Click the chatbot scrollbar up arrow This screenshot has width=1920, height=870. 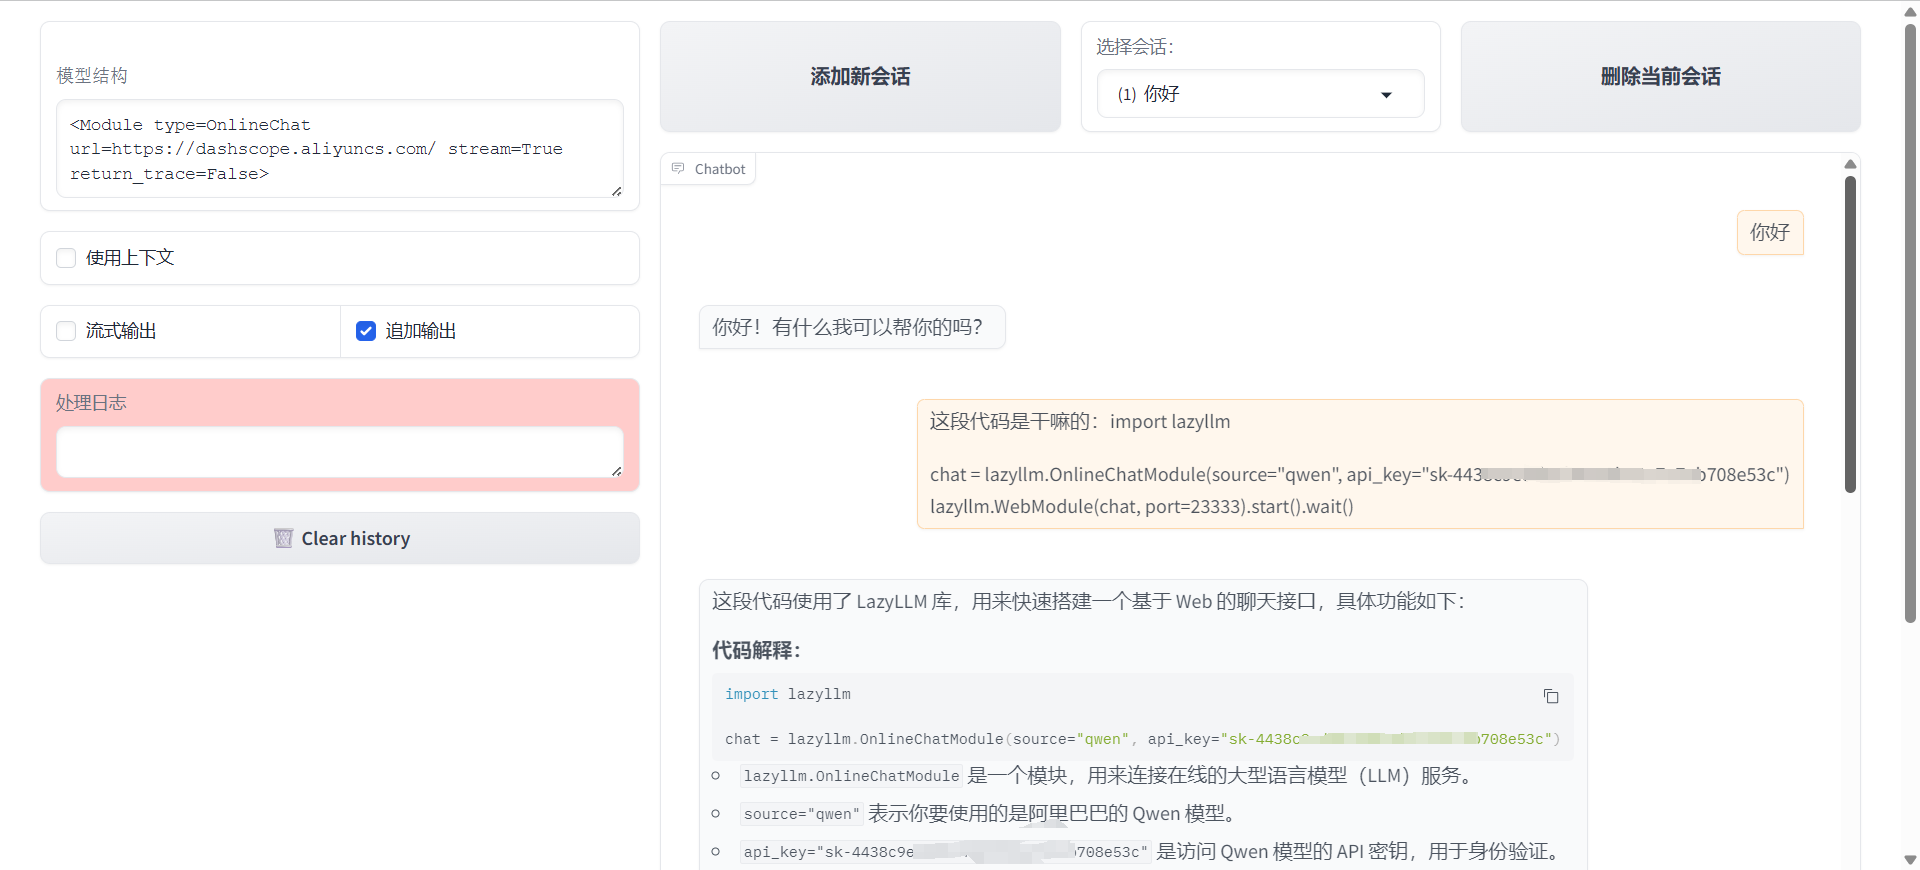(x=1850, y=164)
